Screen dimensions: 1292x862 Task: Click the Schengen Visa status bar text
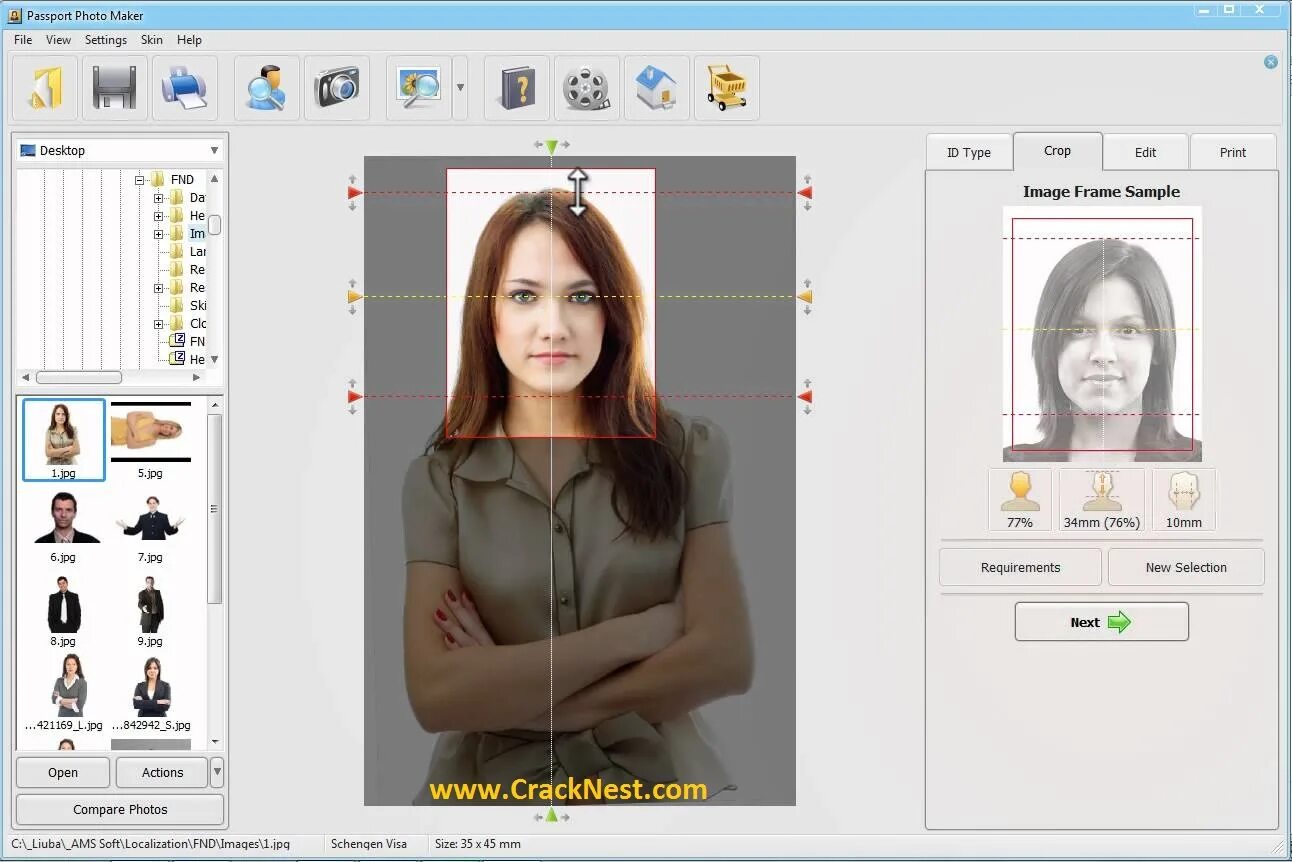click(369, 844)
